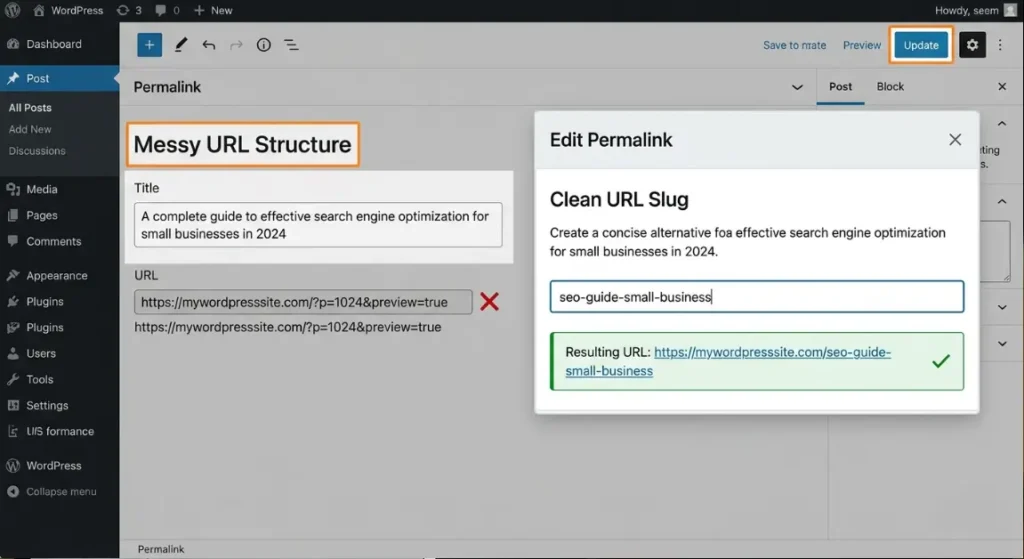Open document details info icon
Viewport: 1024px width, 559px height.
click(x=263, y=45)
